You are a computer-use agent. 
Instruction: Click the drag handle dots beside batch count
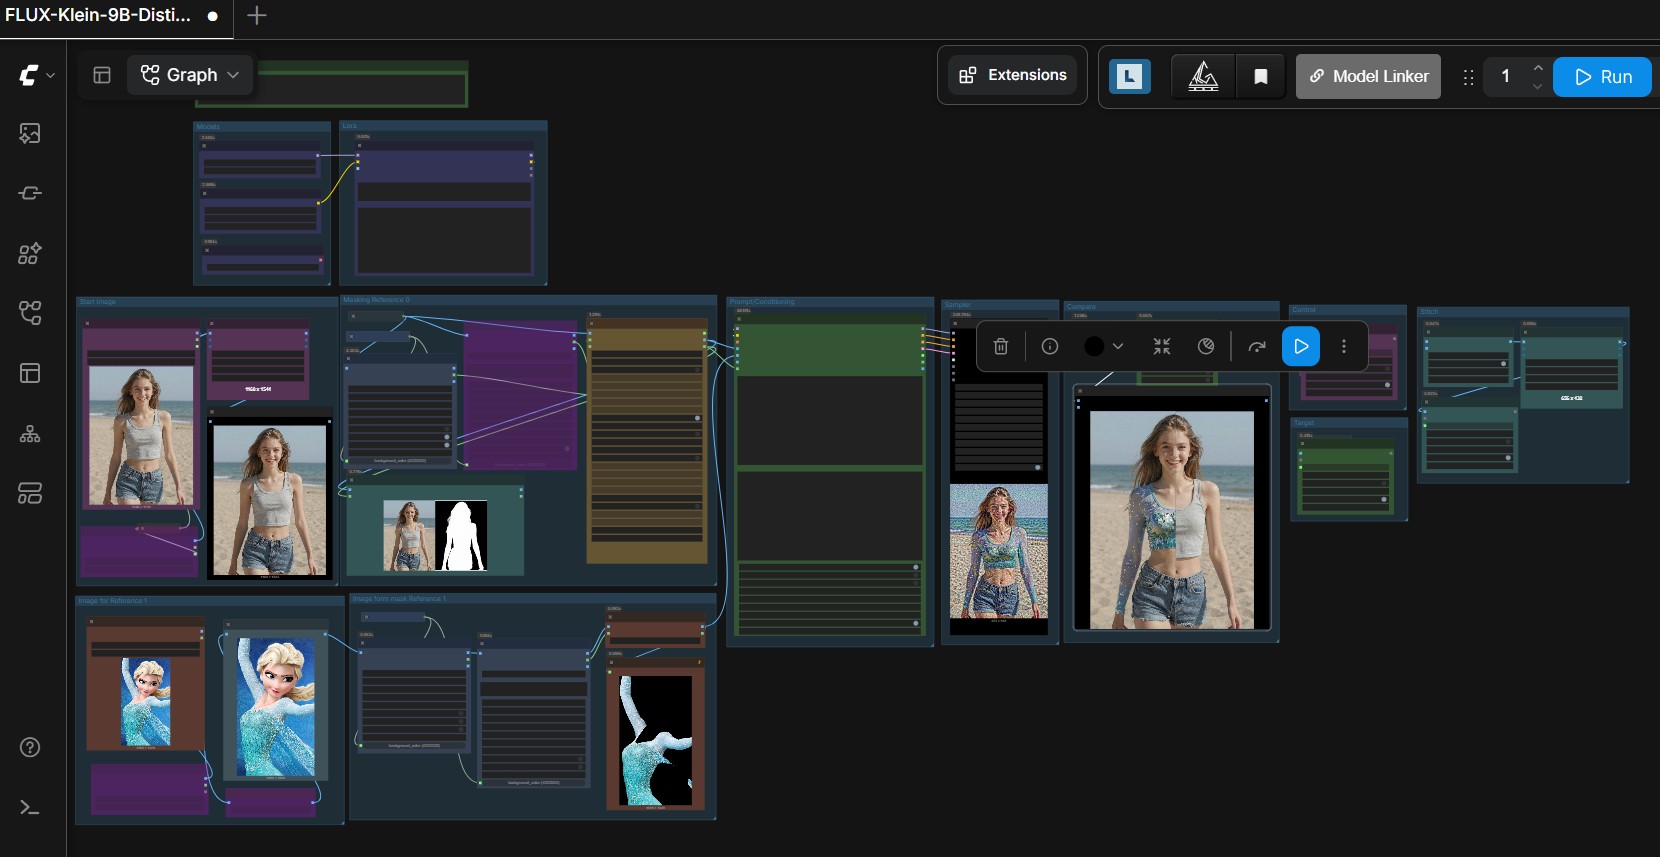(1468, 77)
